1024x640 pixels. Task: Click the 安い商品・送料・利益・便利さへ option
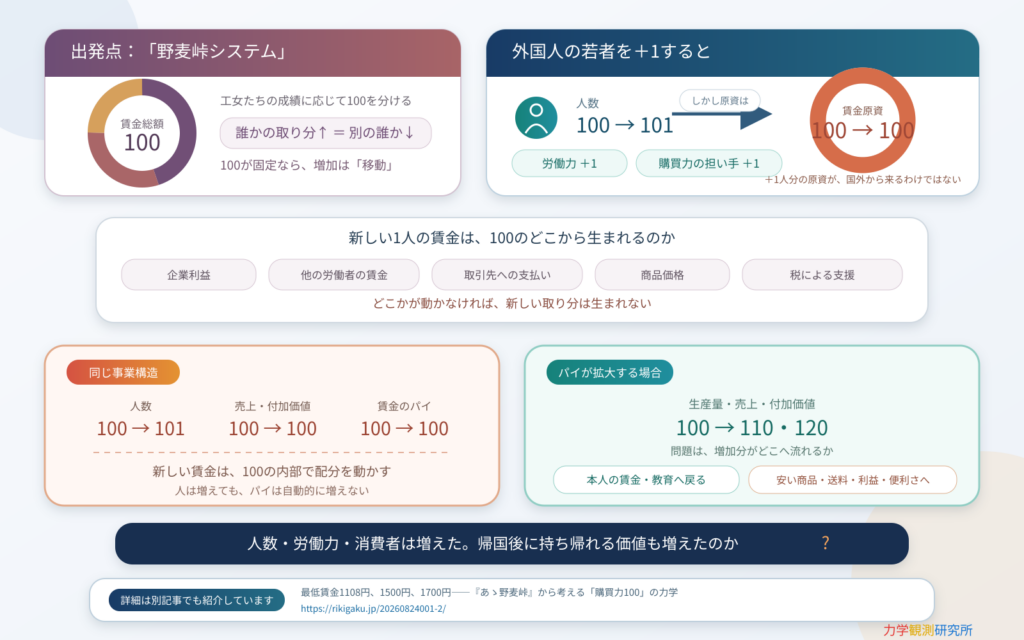(852, 480)
